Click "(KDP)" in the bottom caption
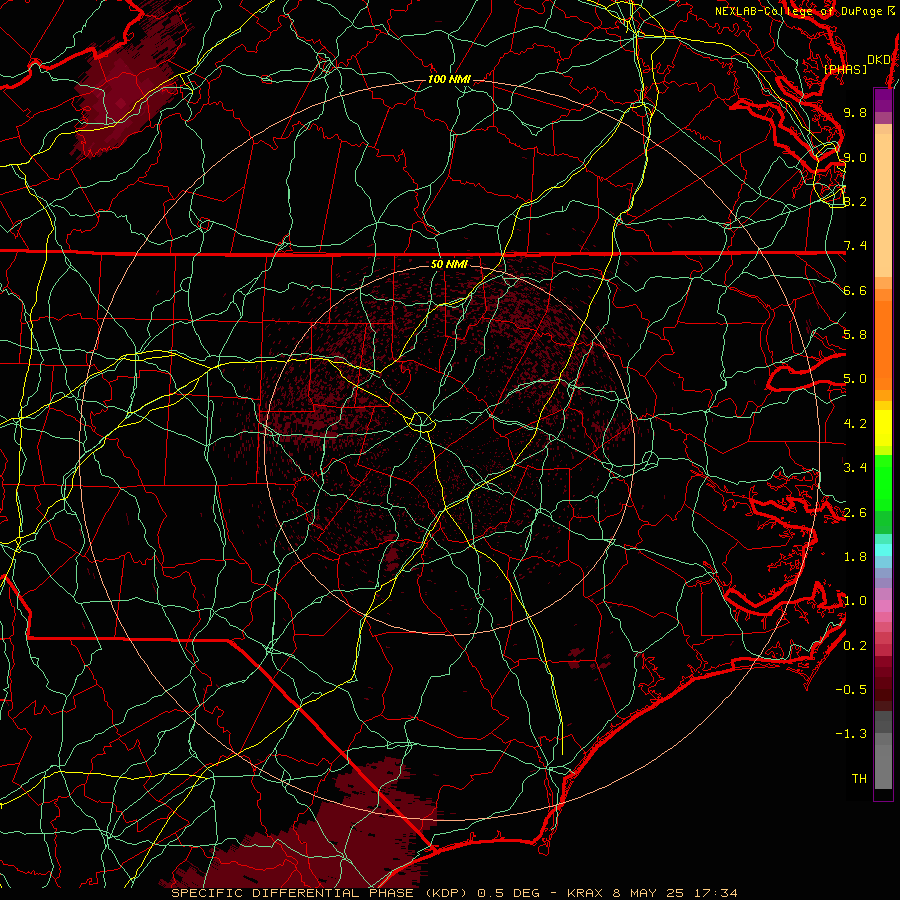This screenshot has width=900, height=900. click(x=445, y=893)
